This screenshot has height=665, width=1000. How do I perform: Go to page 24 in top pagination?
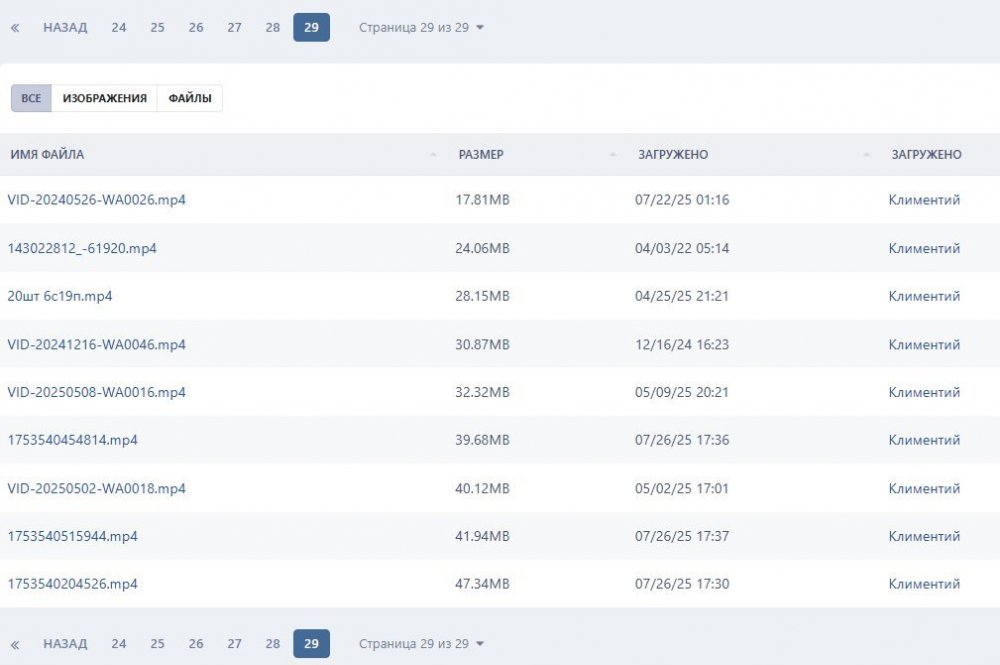(119, 28)
